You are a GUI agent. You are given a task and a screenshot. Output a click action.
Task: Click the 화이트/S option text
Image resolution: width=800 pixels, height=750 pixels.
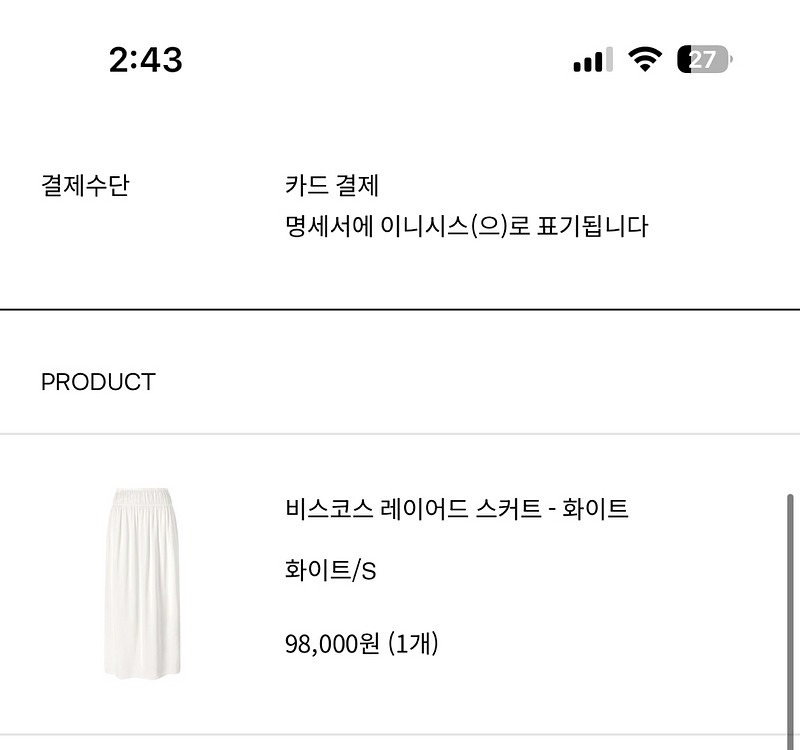330,571
